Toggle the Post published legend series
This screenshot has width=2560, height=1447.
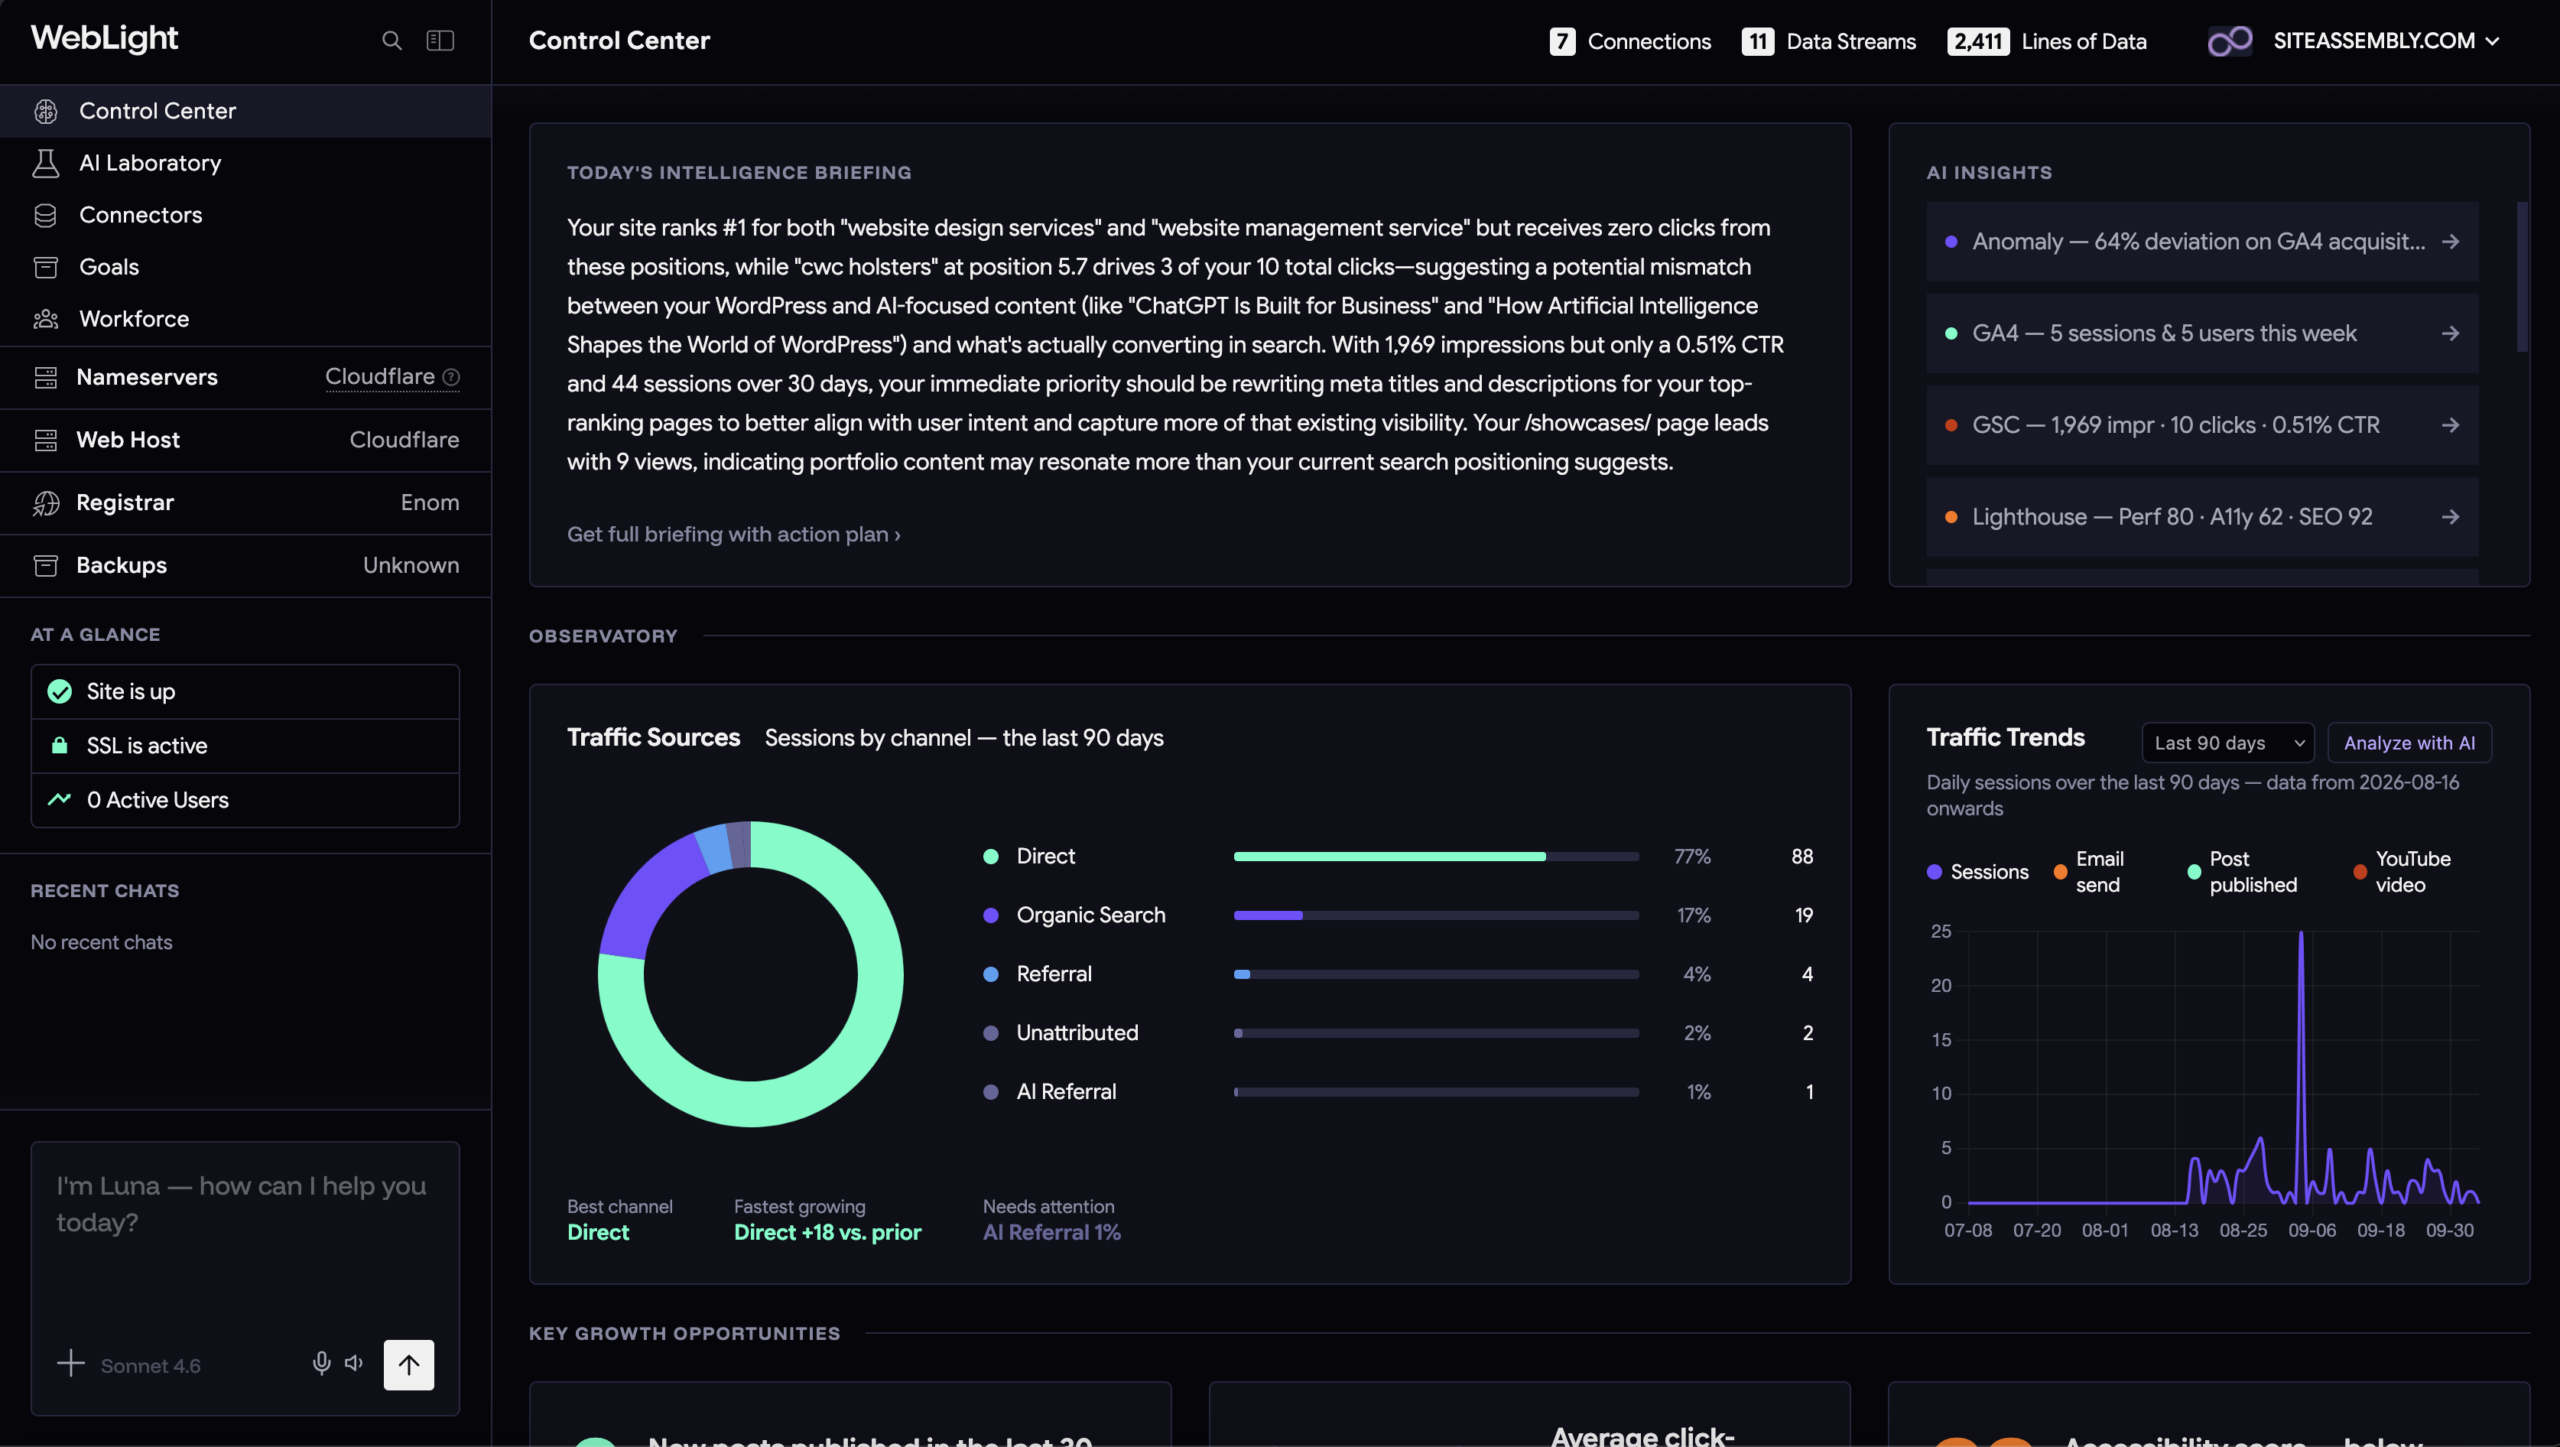pos(2242,872)
